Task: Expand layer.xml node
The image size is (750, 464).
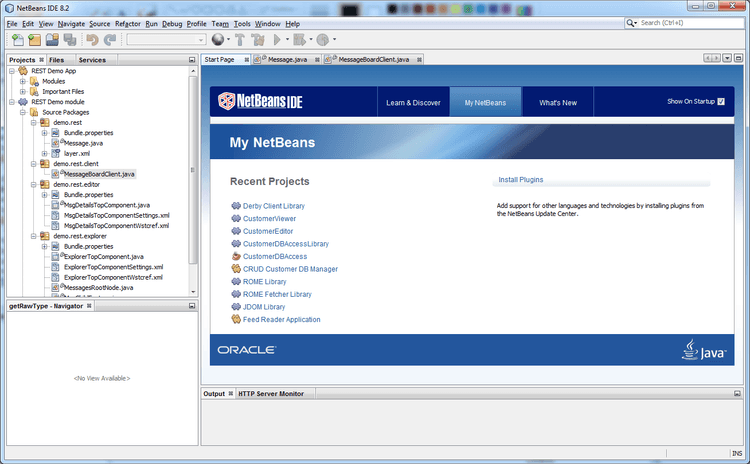Action: point(44,154)
